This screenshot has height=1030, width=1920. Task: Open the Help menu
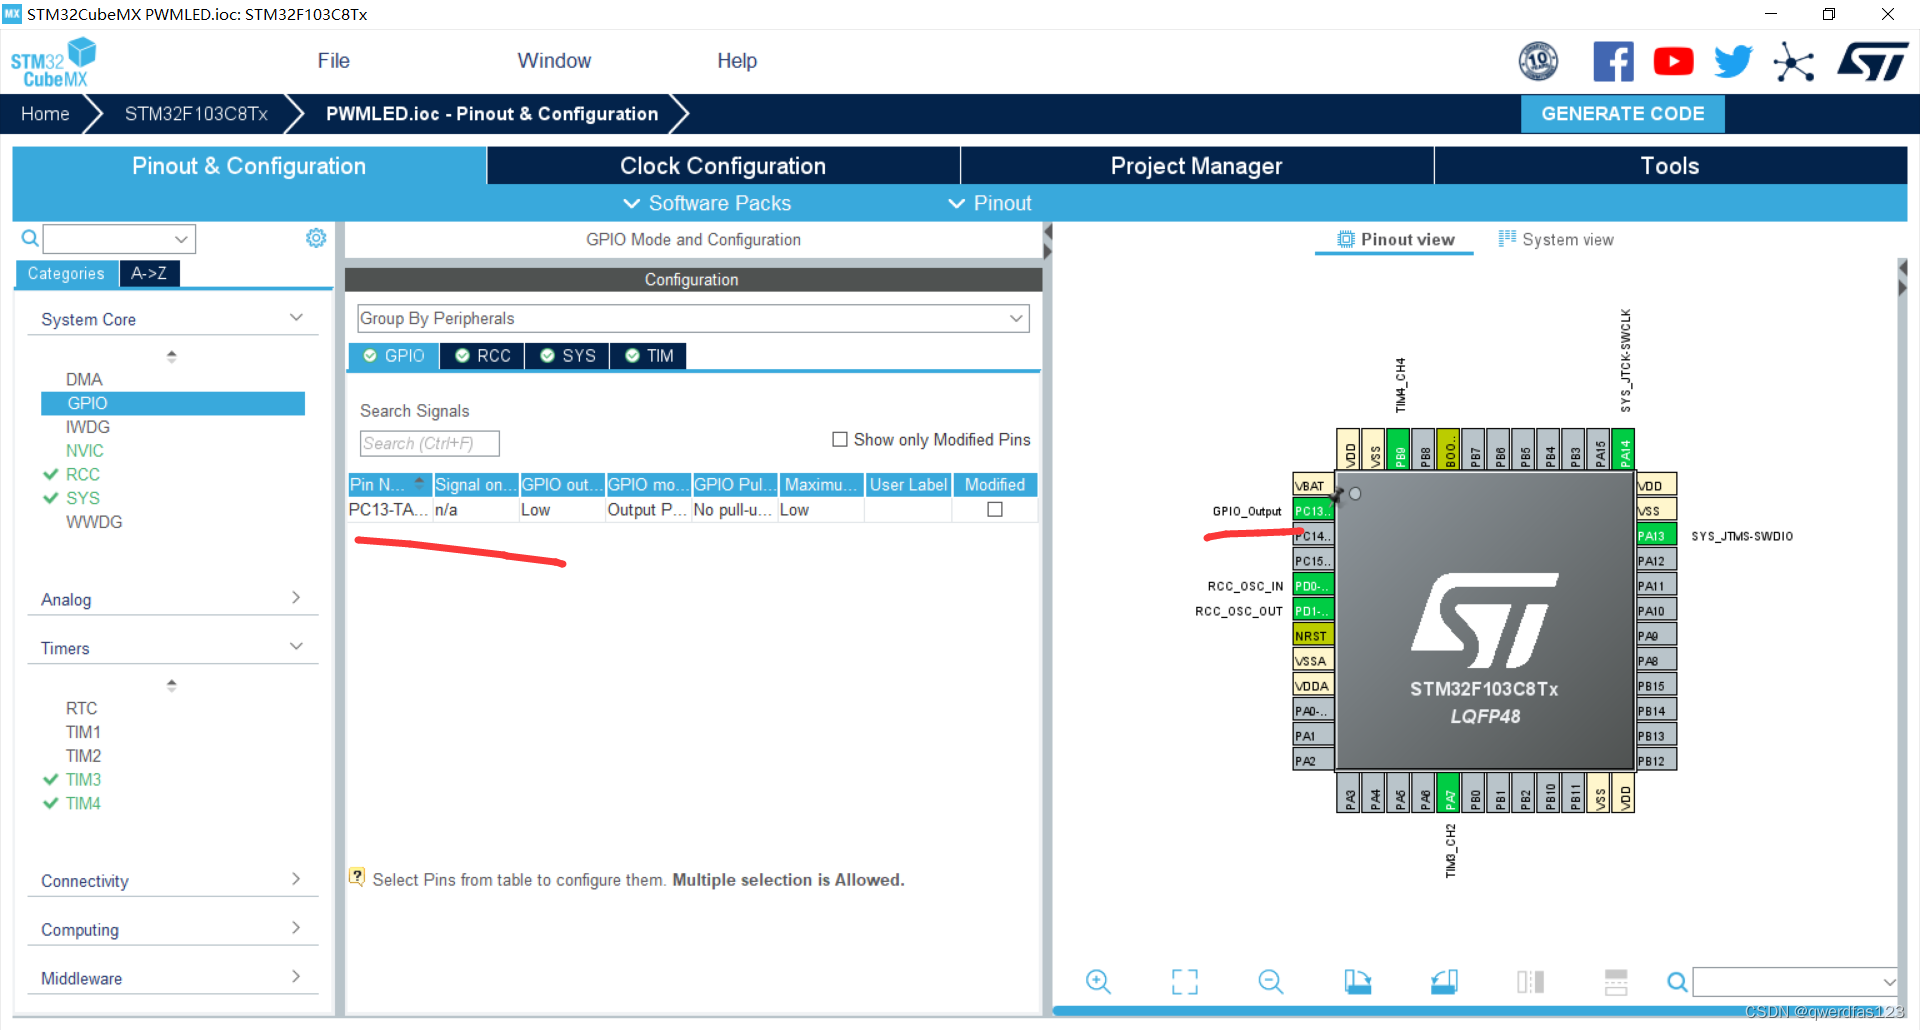[737, 61]
